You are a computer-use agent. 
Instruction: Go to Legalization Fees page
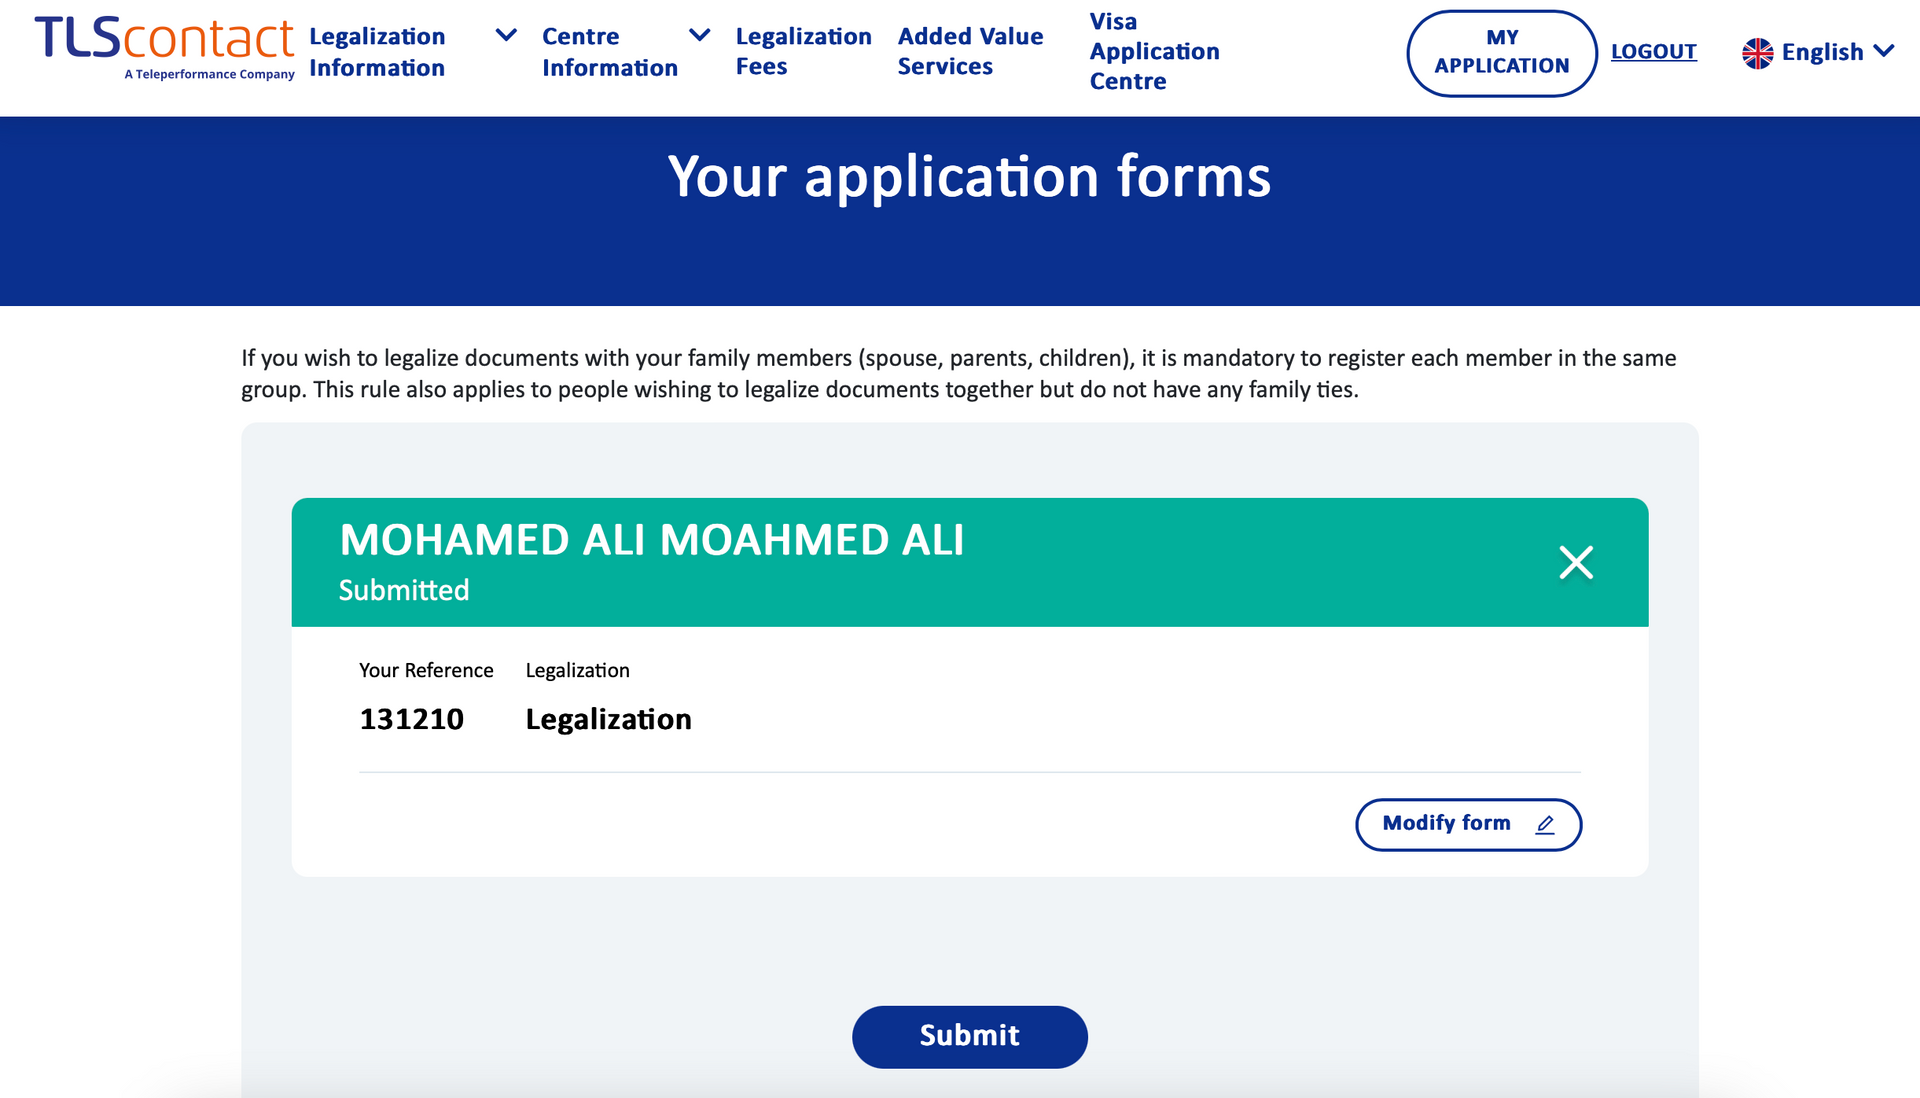click(x=803, y=51)
